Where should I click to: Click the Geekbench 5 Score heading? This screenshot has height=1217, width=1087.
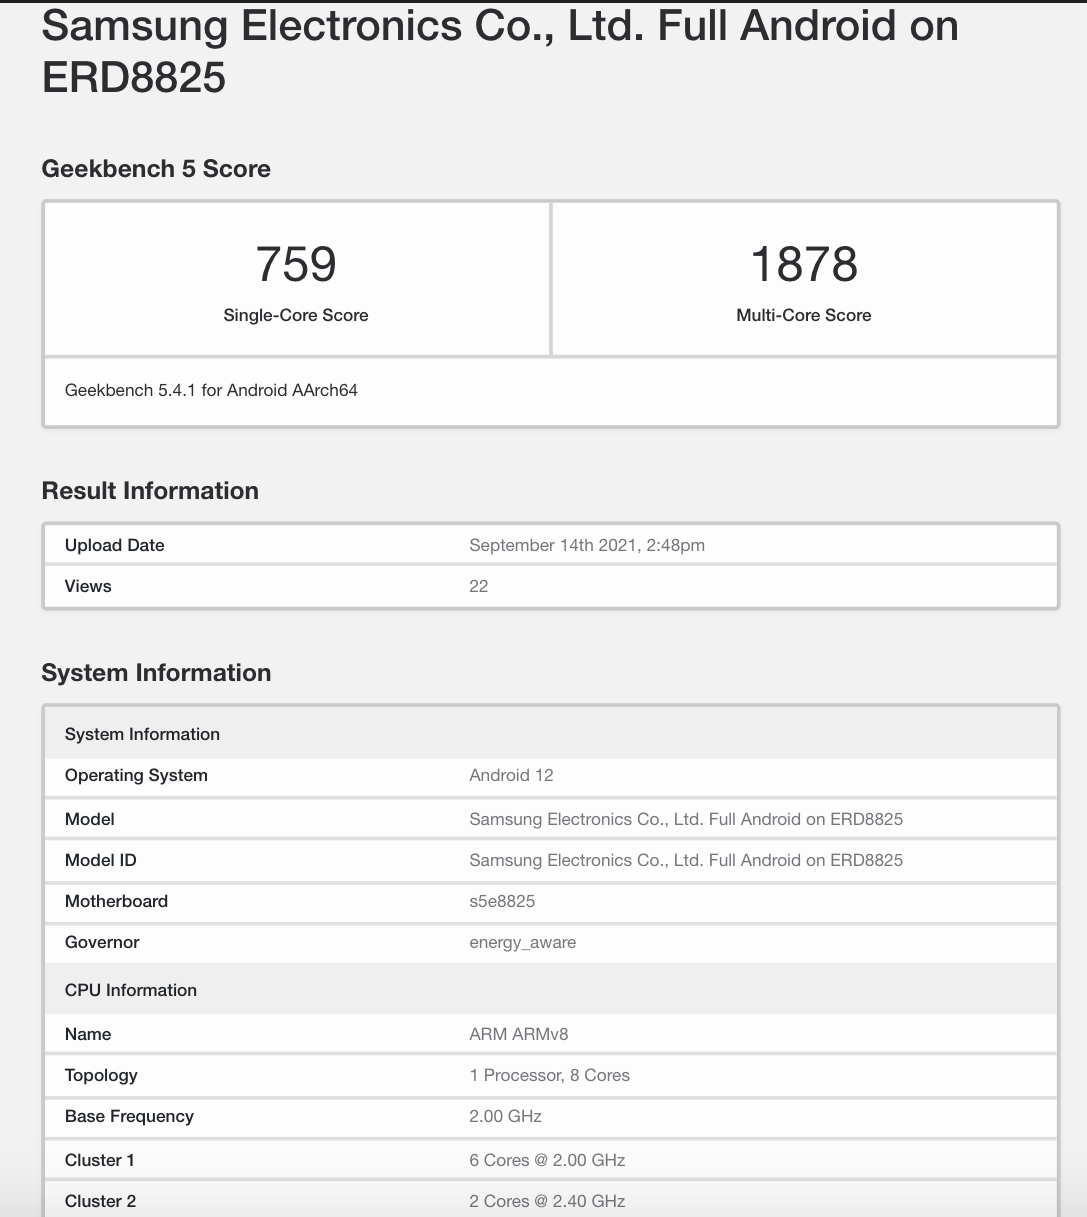pos(156,169)
